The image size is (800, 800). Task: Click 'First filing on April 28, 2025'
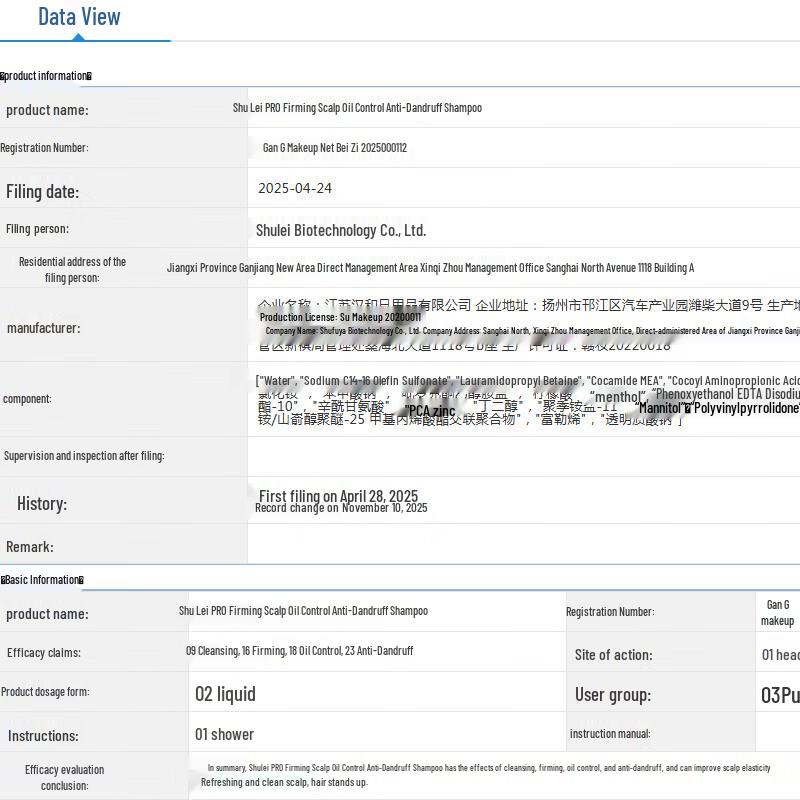coord(338,495)
